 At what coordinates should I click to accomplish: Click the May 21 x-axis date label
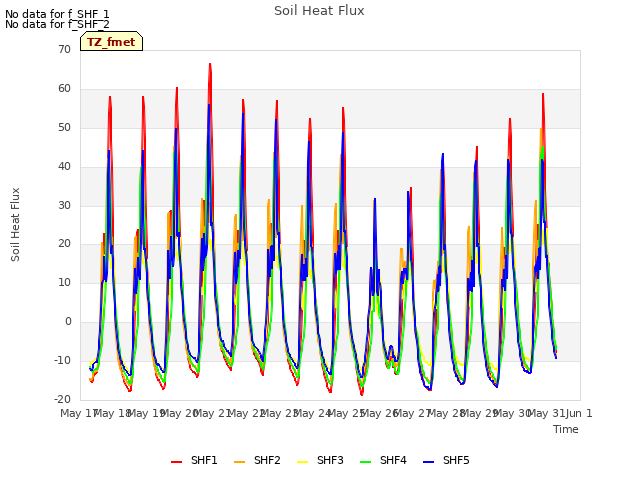tap(212, 413)
